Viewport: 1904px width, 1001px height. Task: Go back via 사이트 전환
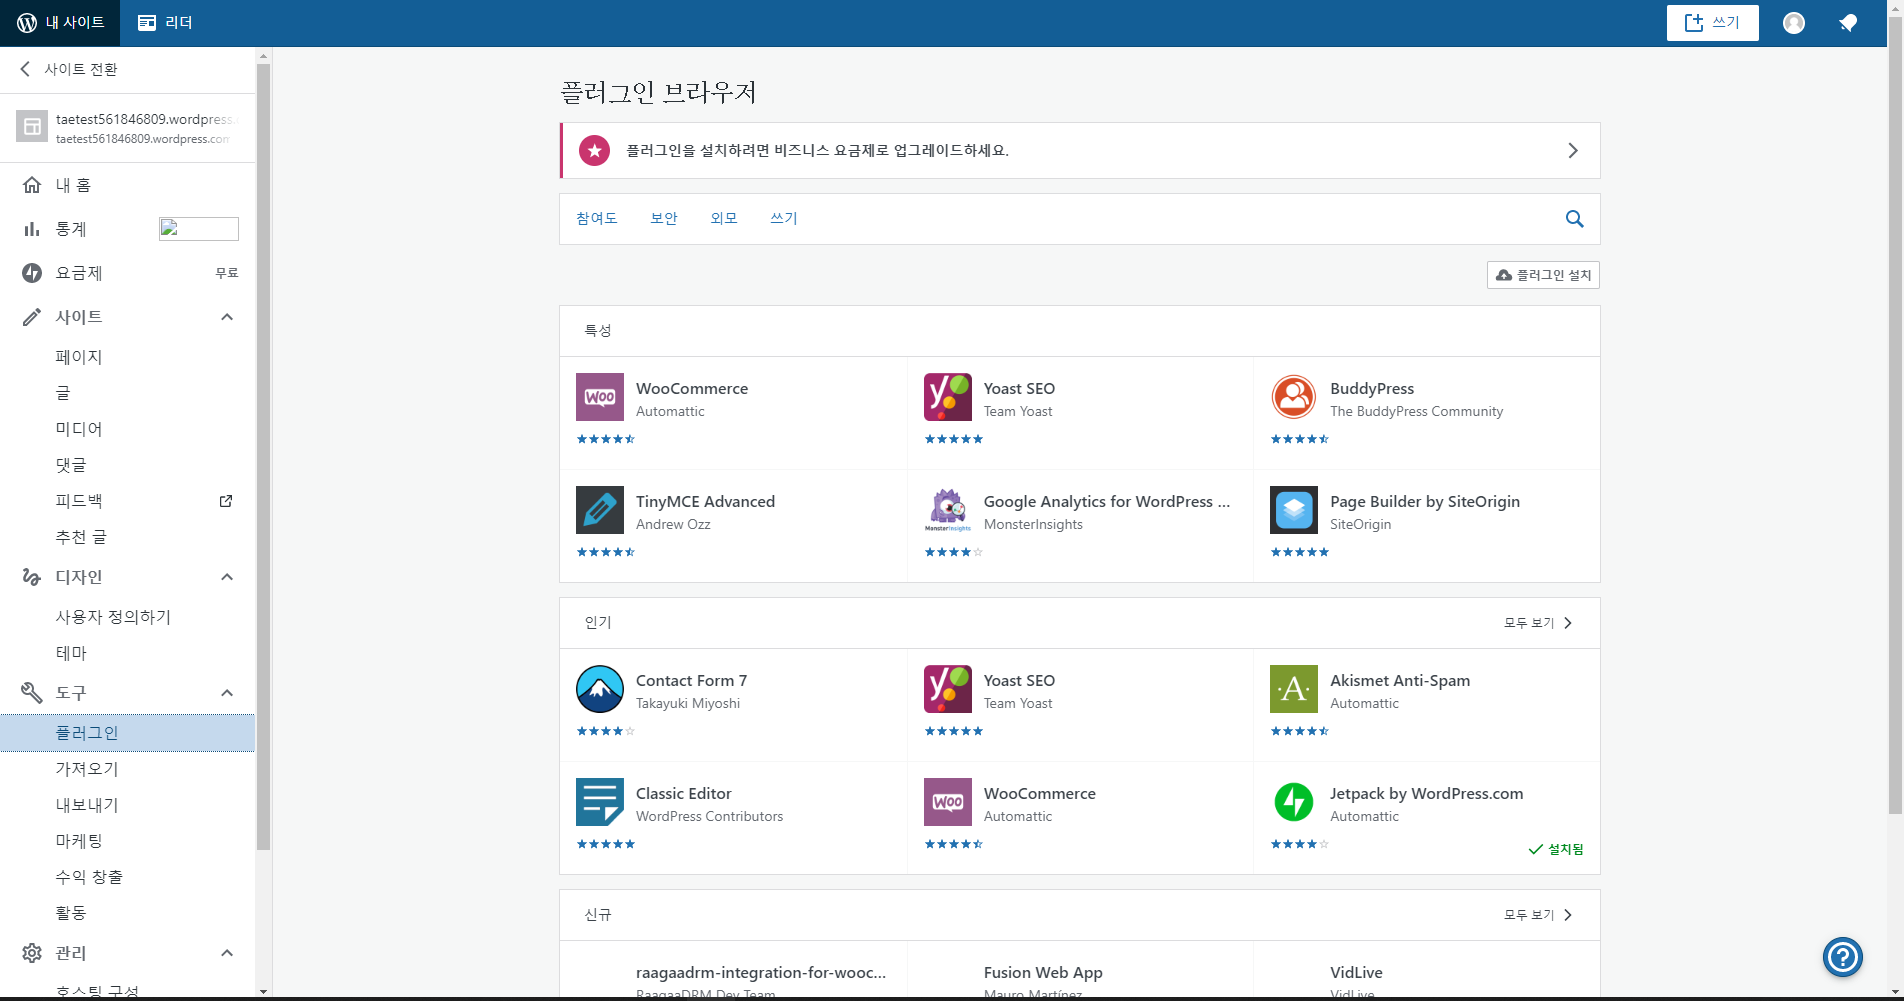70,69
